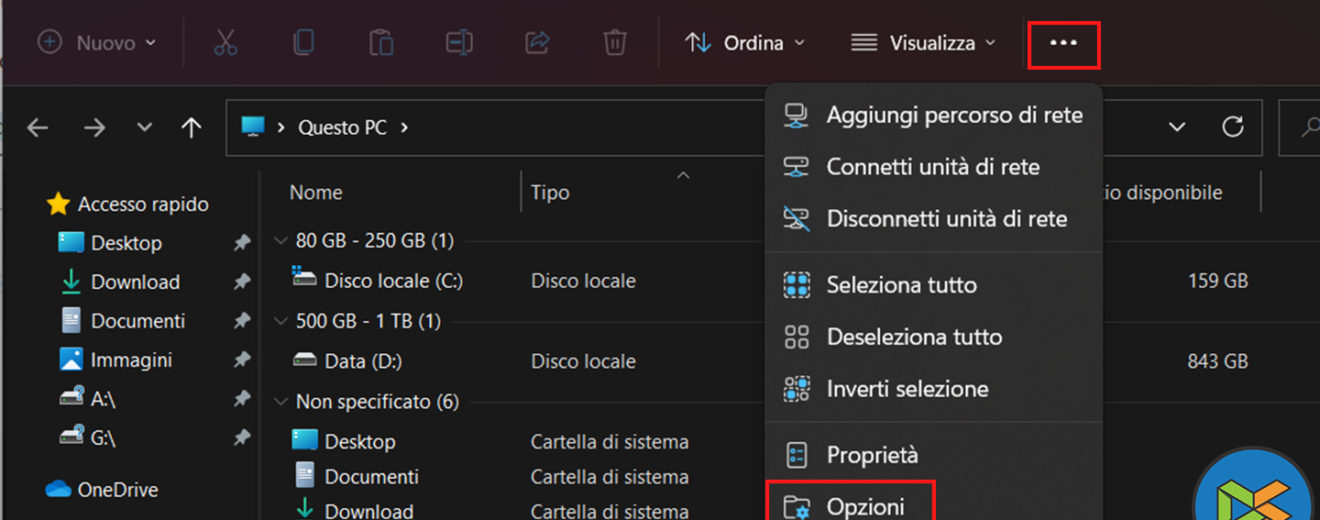Sort by the Nome column header
This screenshot has width=1320, height=520.
[316, 192]
